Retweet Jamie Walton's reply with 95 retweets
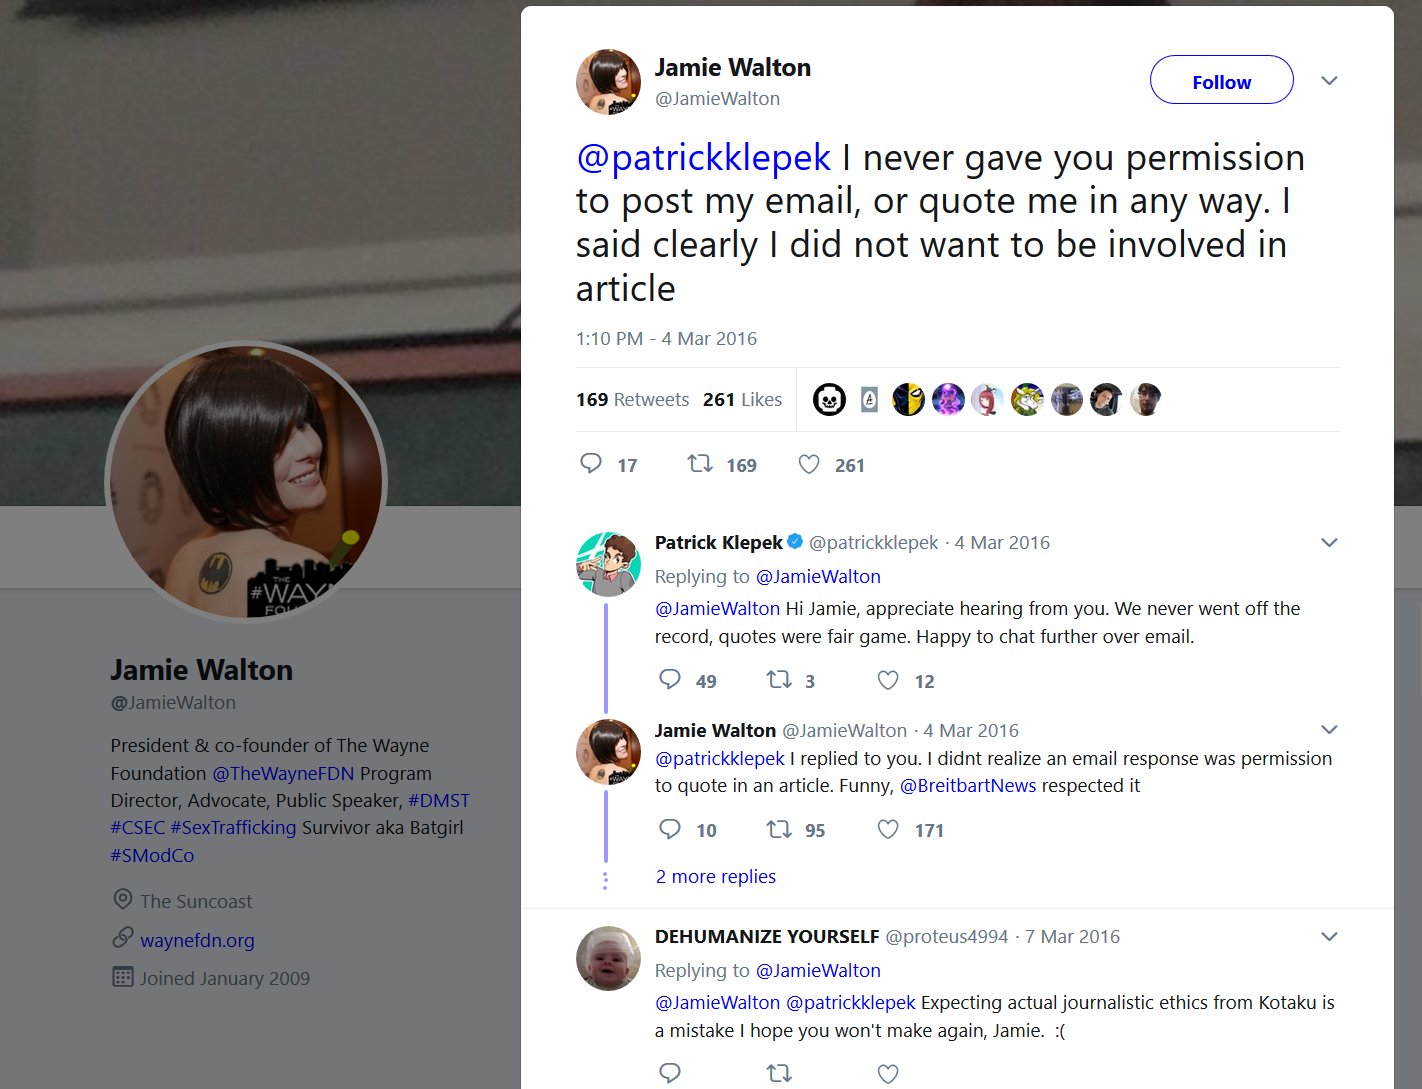This screenshot has height=1089, width=1422. (779, 829)
